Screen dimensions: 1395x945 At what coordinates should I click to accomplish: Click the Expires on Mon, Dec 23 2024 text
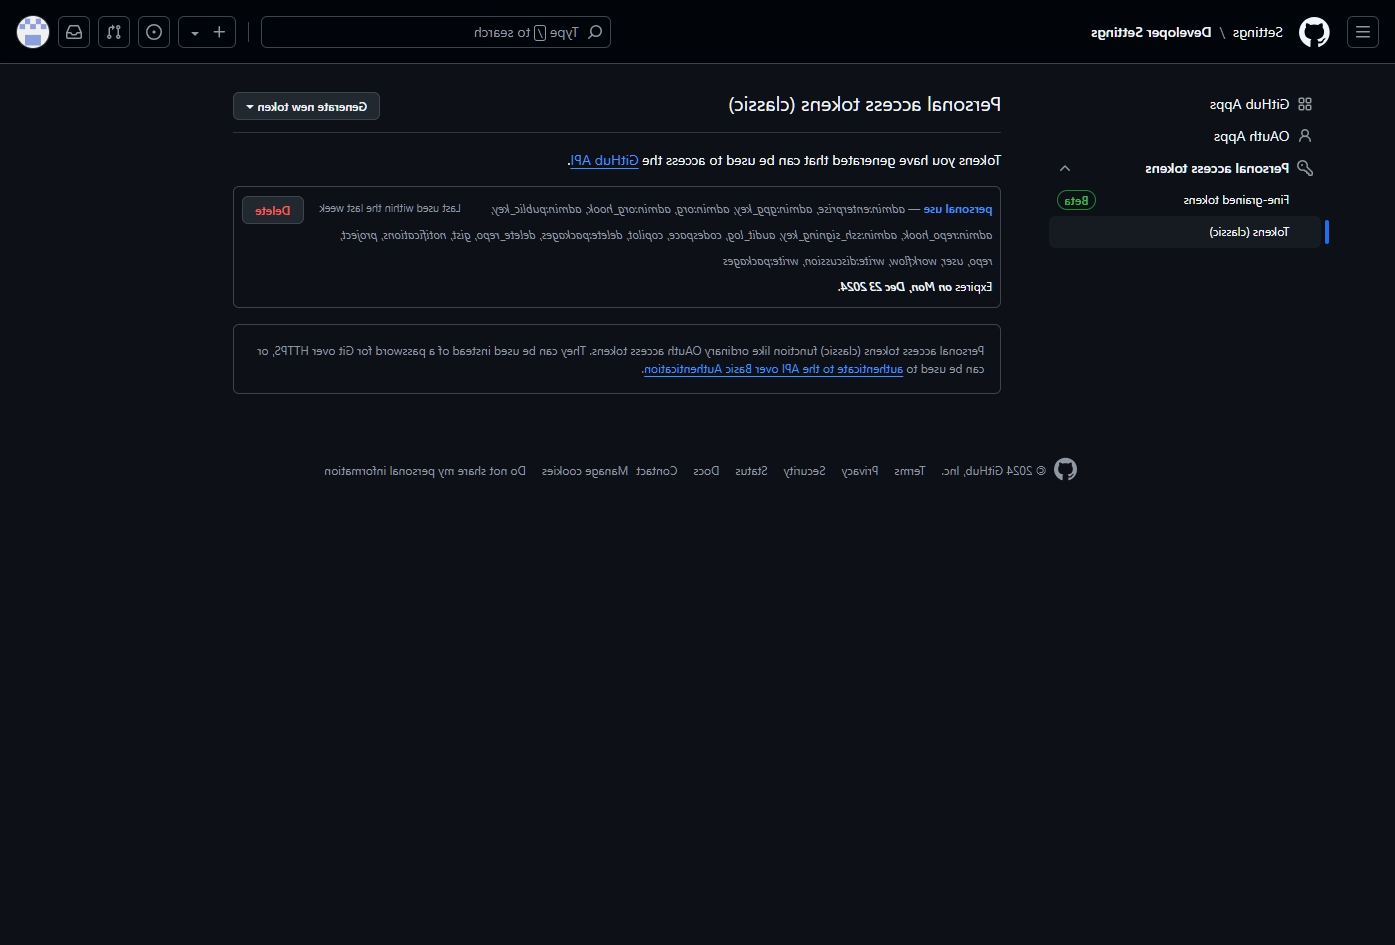click(x=915, y=287)
